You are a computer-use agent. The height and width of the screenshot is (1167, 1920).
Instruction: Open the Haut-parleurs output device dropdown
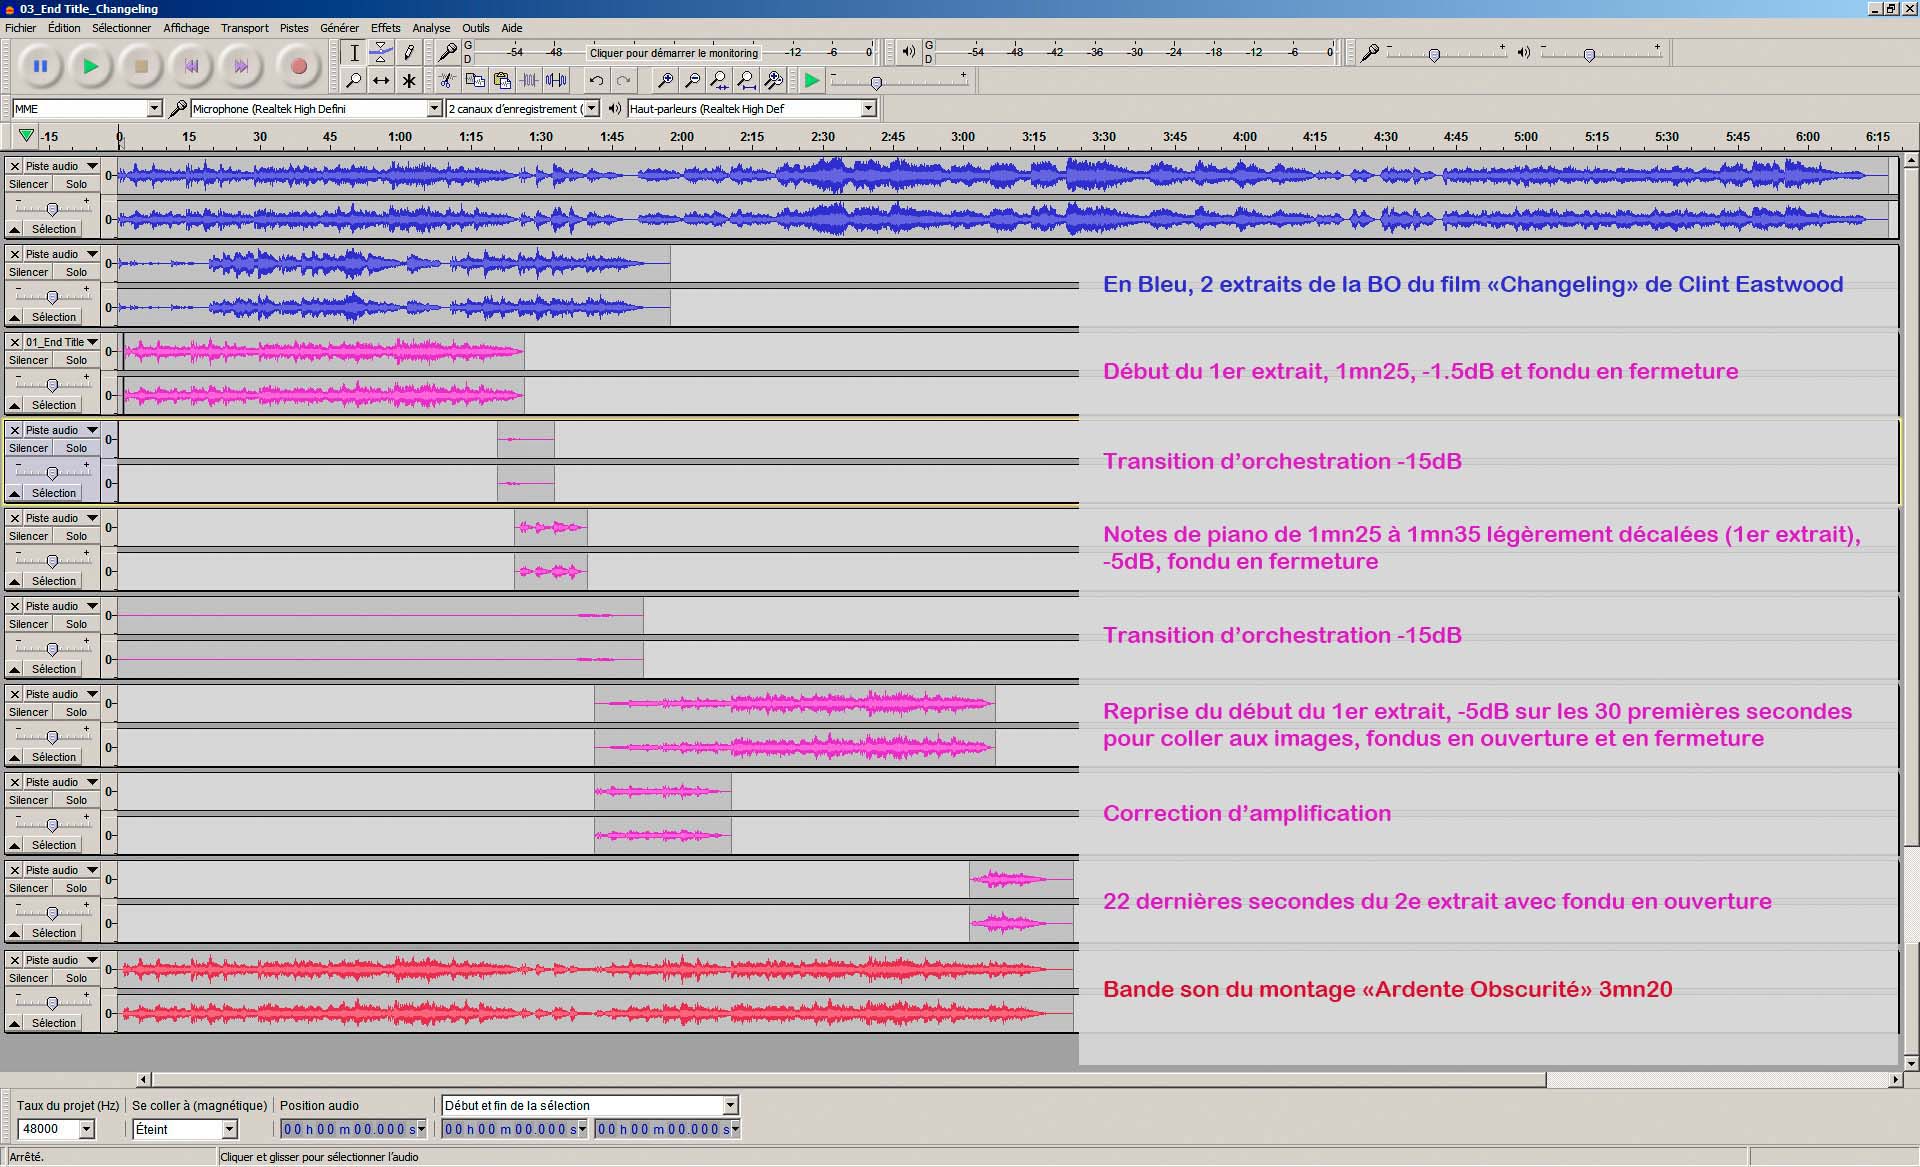pyautogui.click(x=868, y=108)
